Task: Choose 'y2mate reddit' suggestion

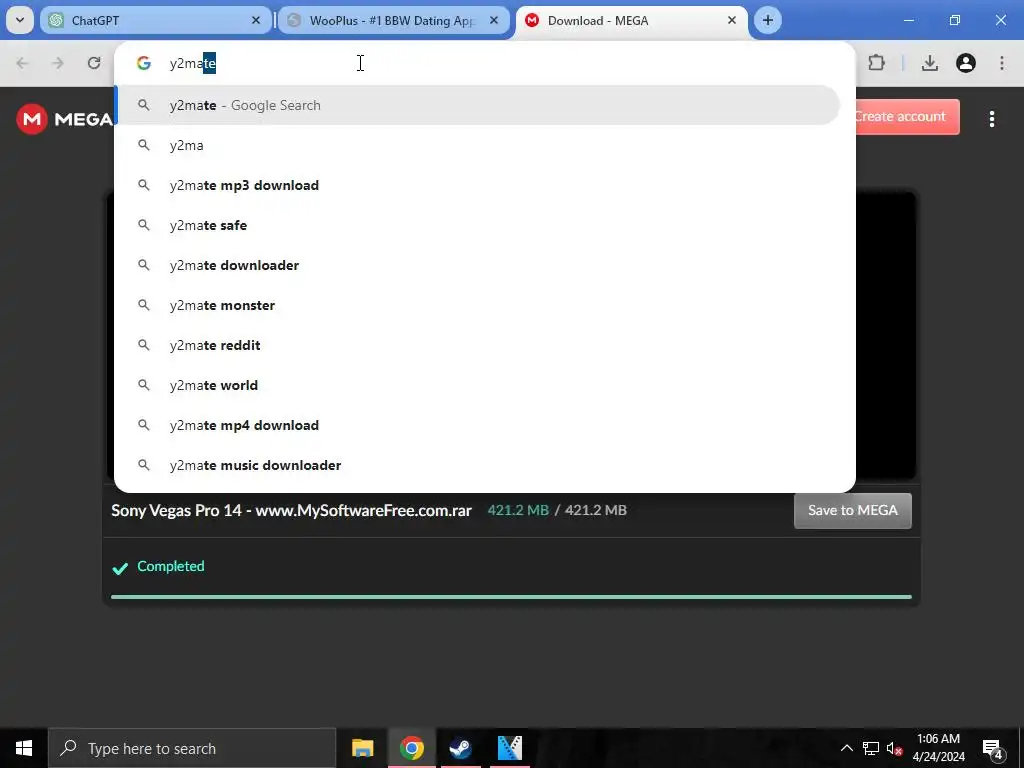Action: [478, 345]
